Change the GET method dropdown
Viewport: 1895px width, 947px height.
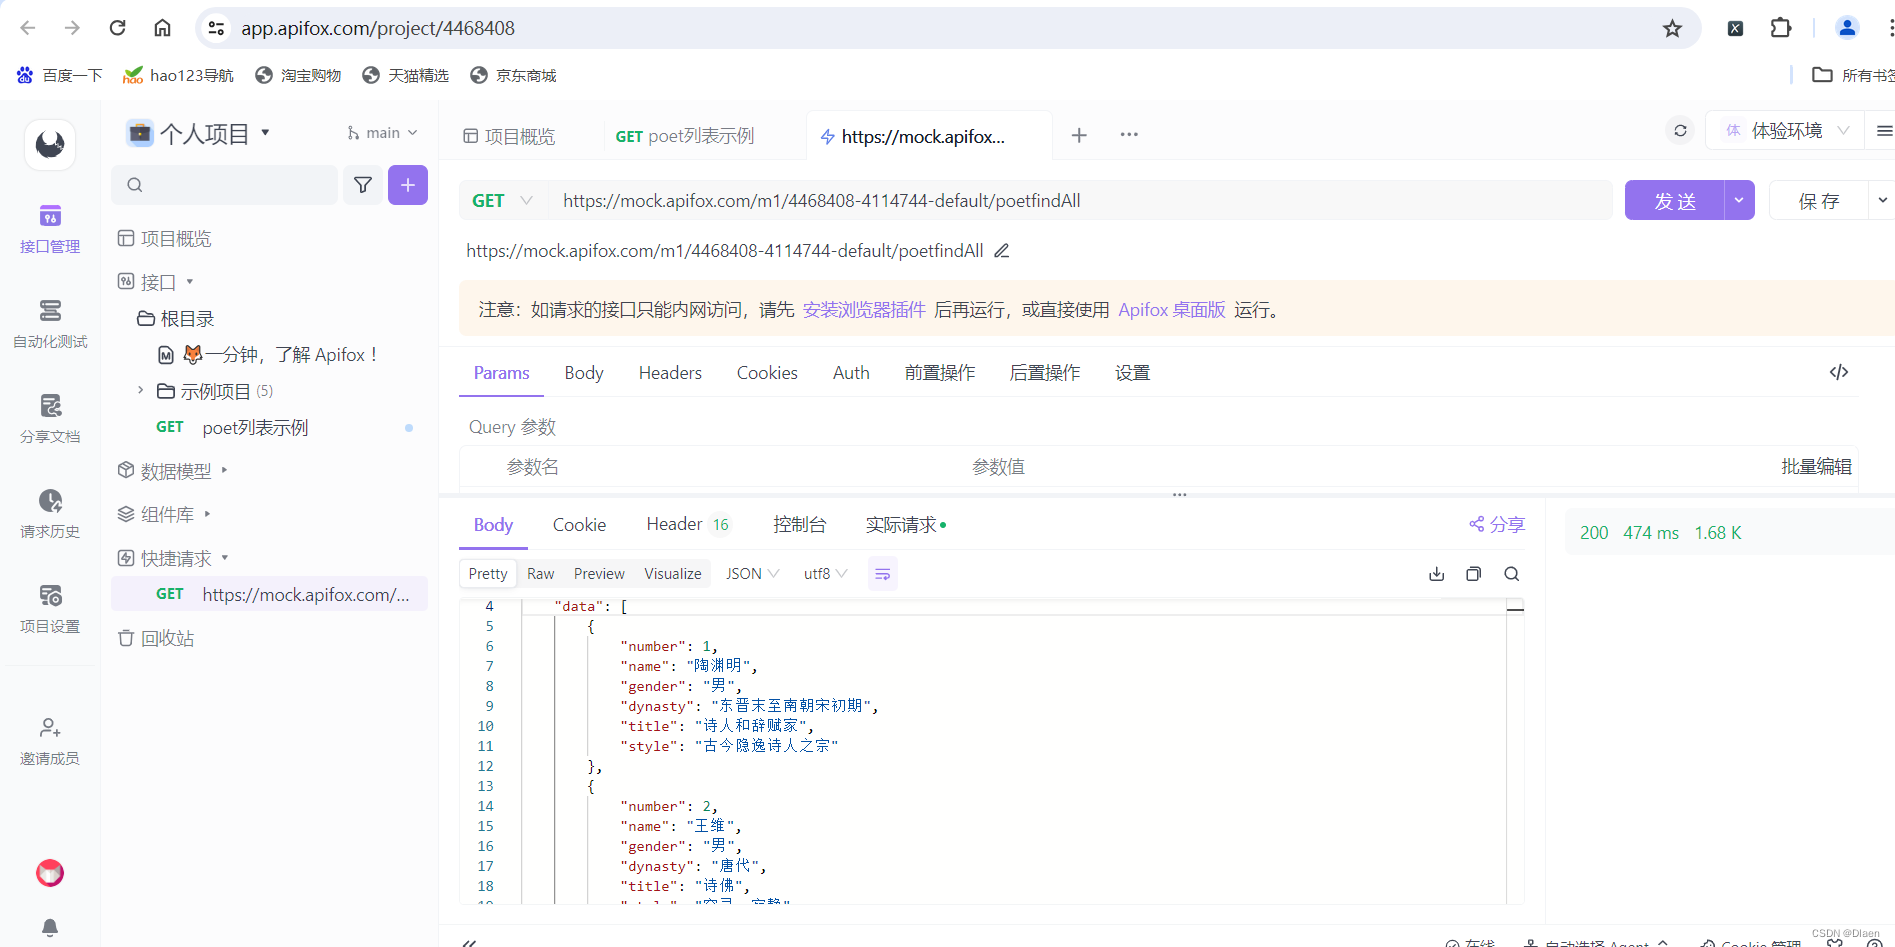502,201
